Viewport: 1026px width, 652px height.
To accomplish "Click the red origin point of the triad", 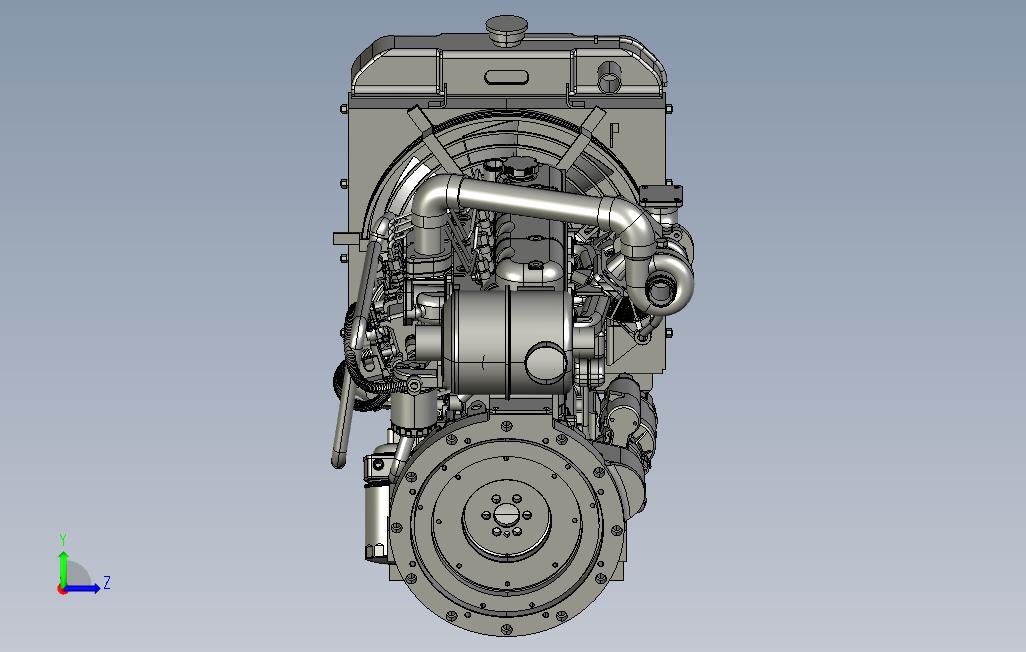I will (62, 590).
